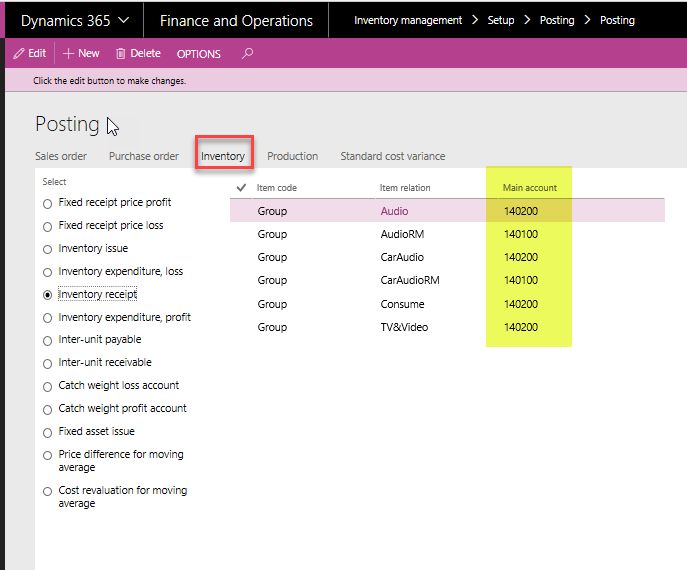687x570 pixels.
Task: Switch to the Production tab
Action: [292, 156]
